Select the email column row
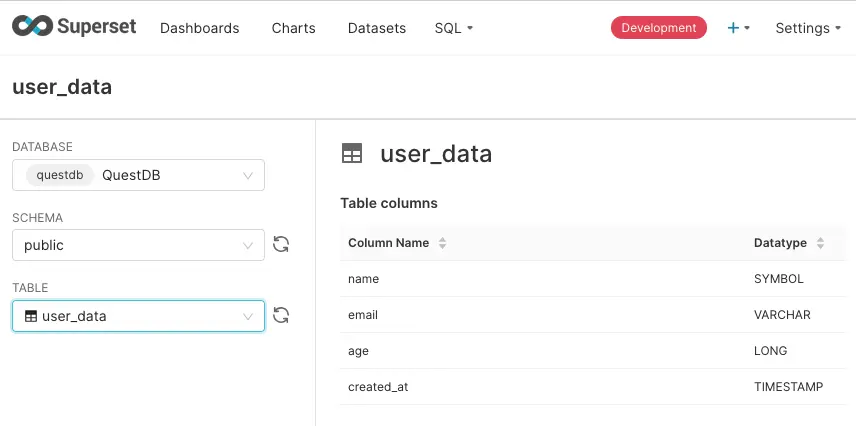This screenshot has height=426, width=856. coord(592,315)
